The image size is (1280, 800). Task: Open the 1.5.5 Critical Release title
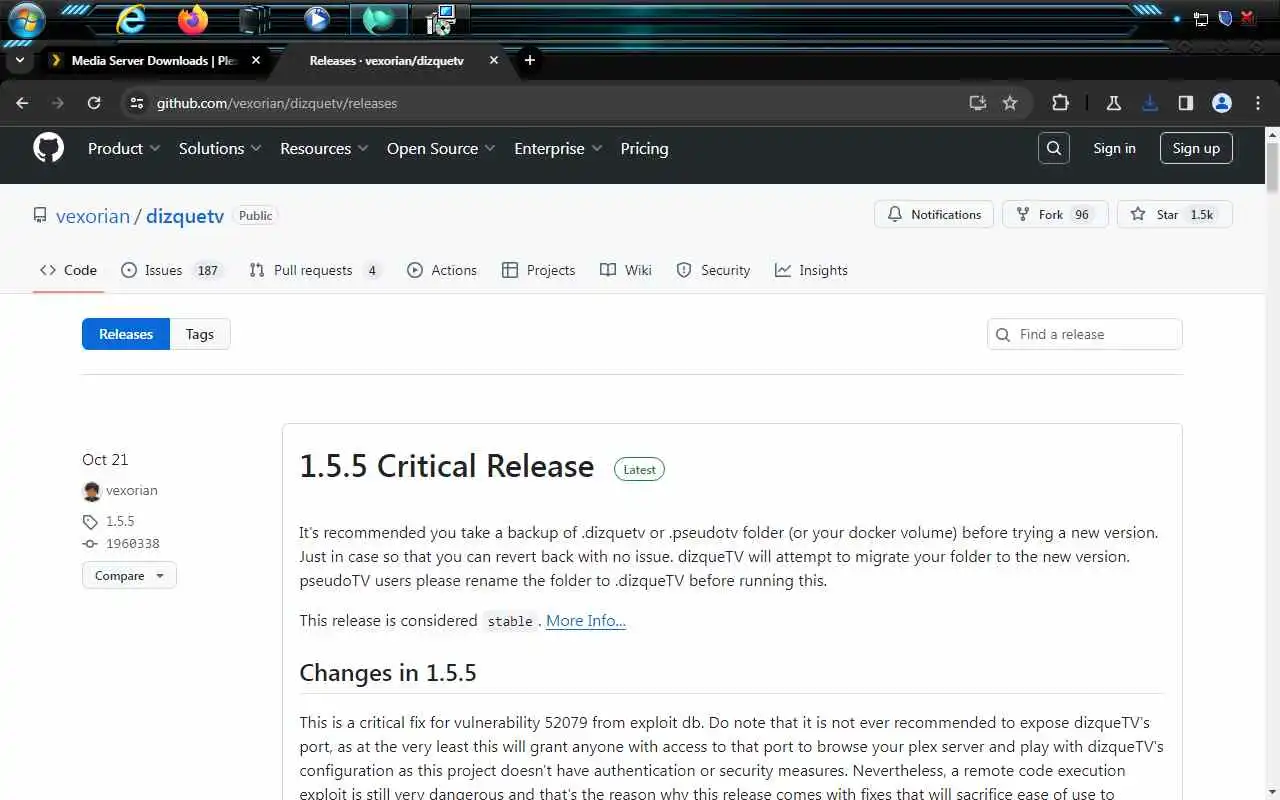(447, 466)
